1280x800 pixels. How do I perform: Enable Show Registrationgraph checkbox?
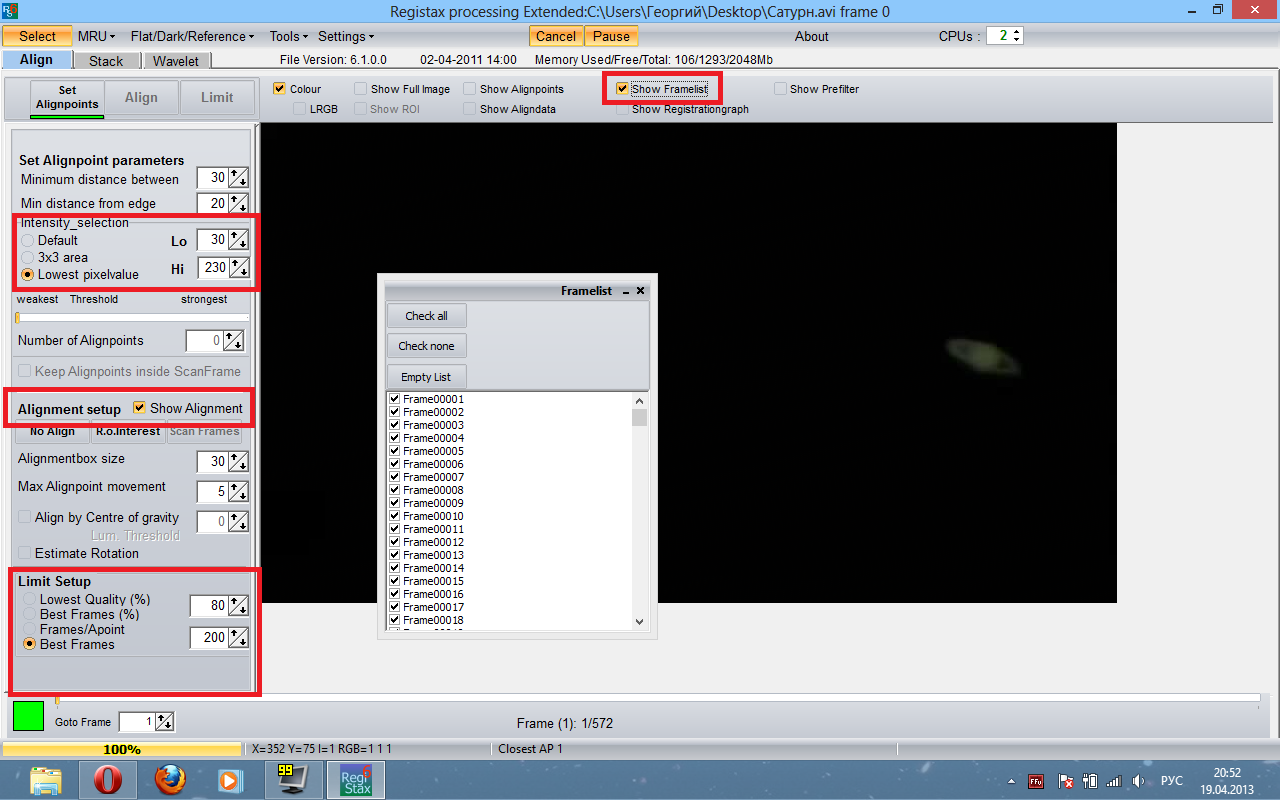point(622,109)
